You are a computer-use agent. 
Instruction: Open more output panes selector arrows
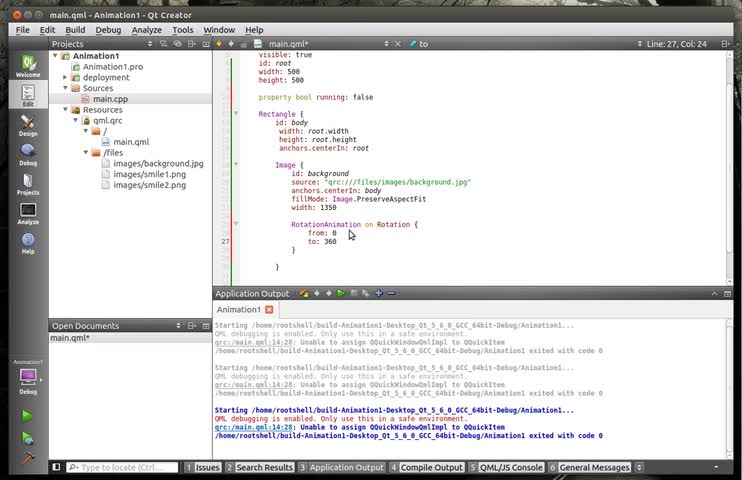click(x=639, y=467)
